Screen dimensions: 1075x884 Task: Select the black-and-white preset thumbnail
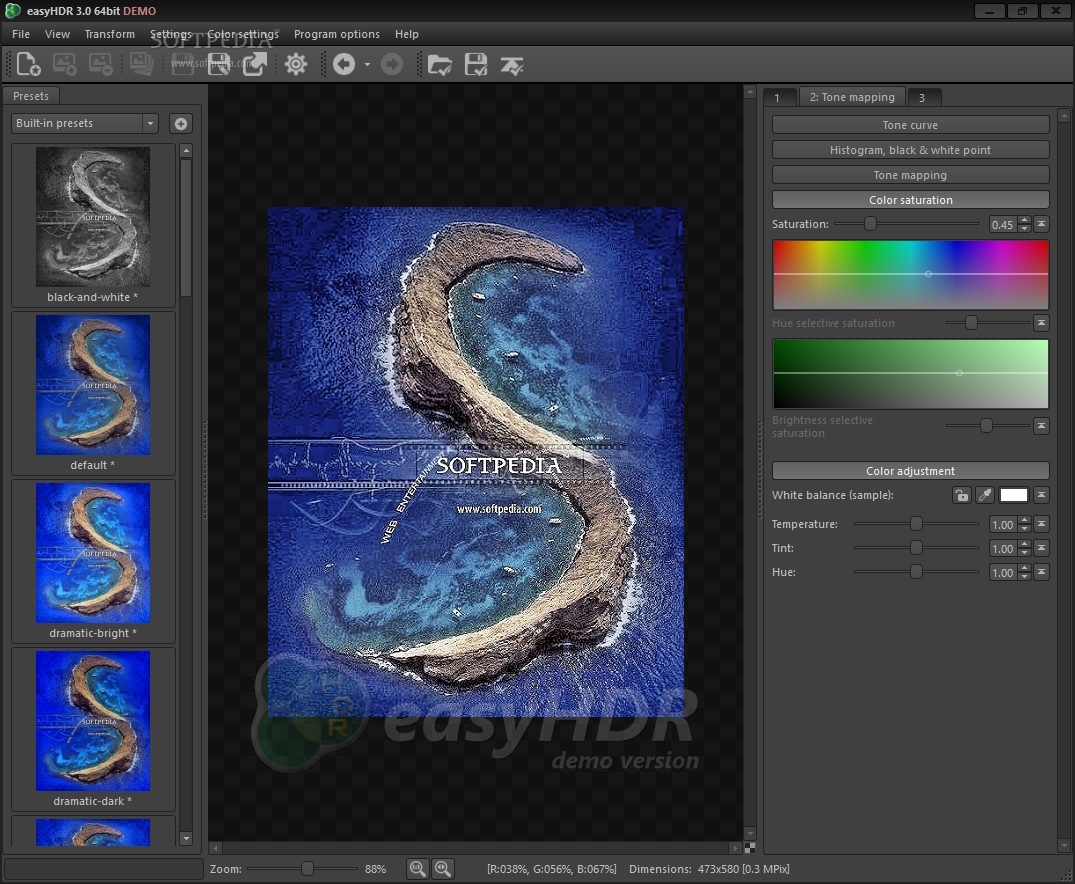[x=93, y=217]
